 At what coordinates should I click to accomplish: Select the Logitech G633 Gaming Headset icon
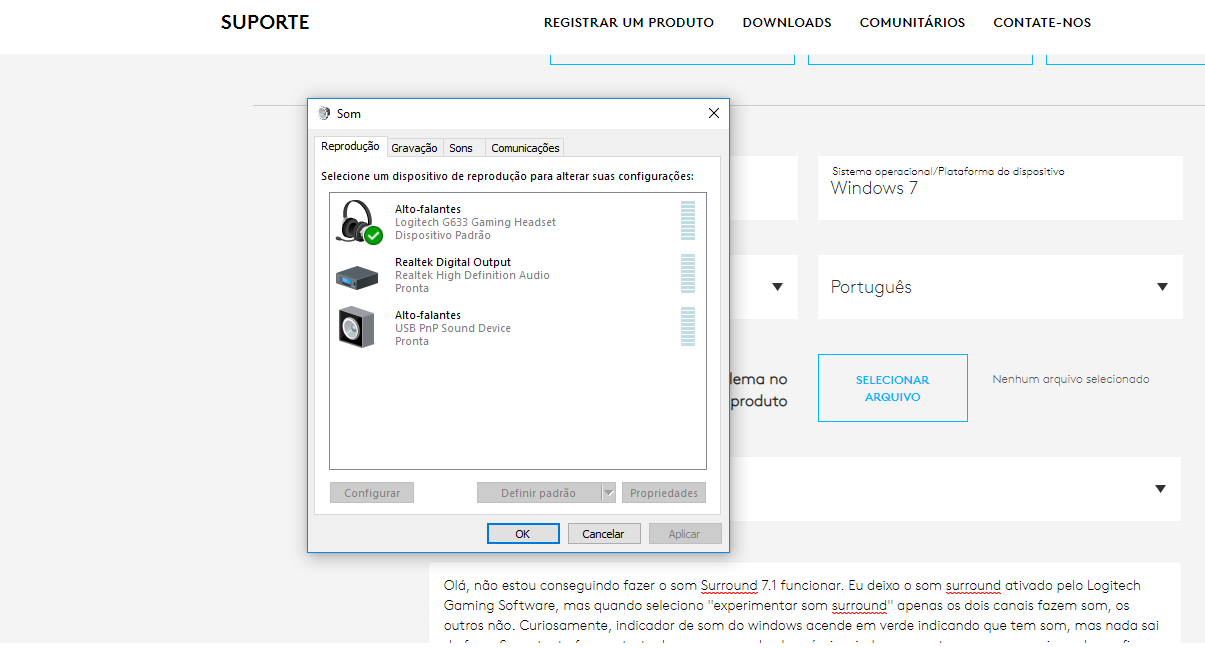[x=358, y=222]
